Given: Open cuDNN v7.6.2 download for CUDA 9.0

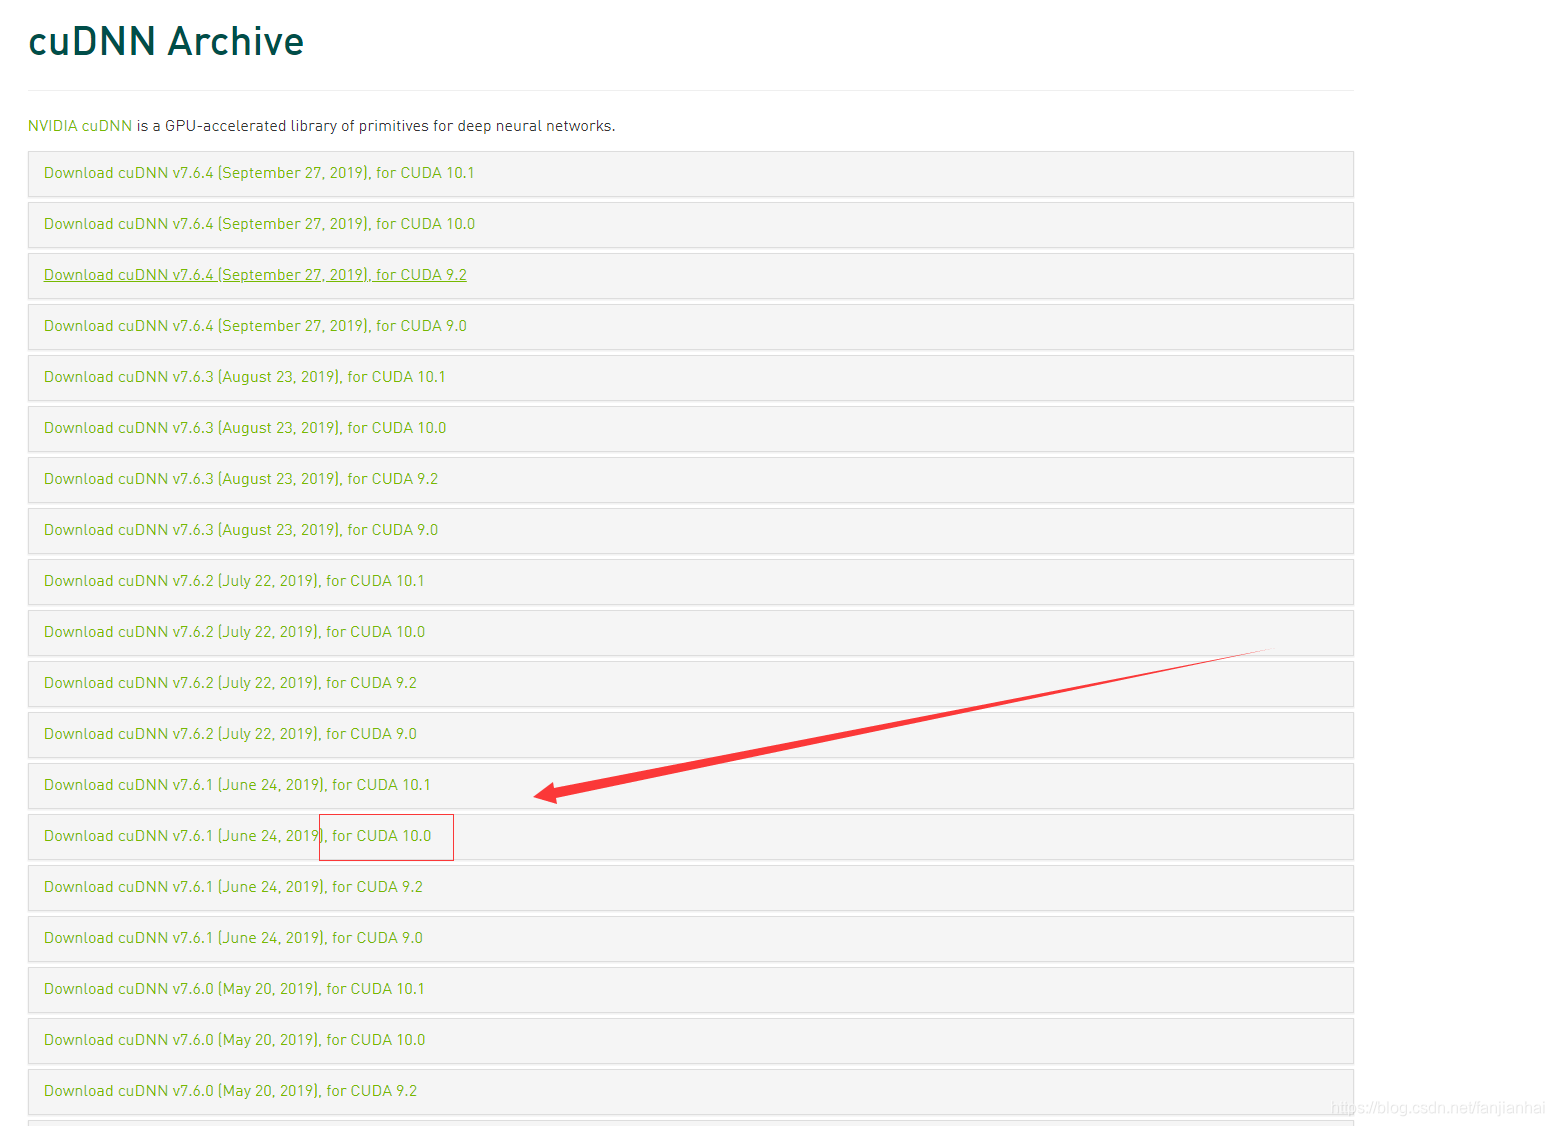Looking at the screenshot, I should 230,734.
